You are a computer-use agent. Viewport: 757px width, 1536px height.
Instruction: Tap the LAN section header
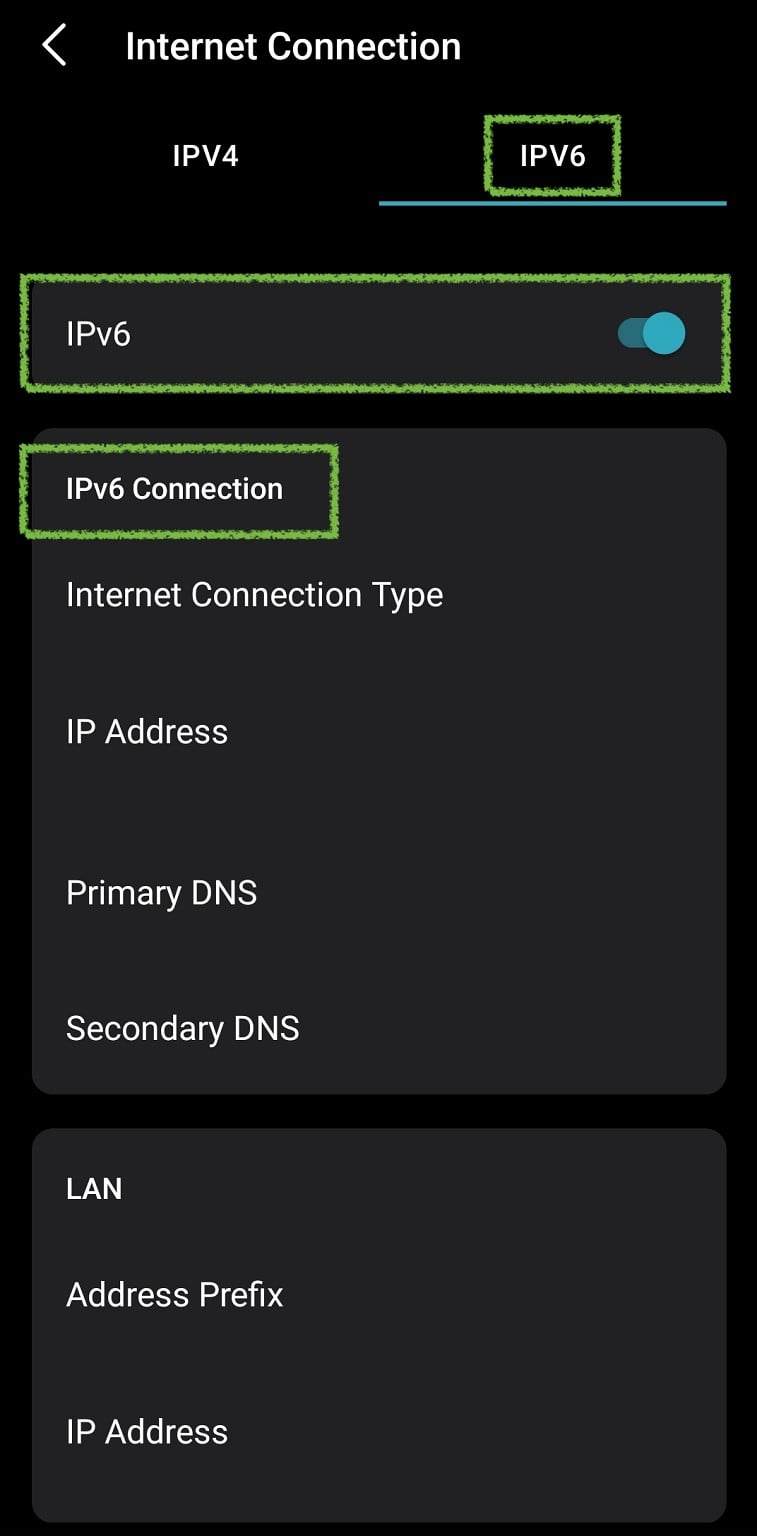[x=94, y=1188]
